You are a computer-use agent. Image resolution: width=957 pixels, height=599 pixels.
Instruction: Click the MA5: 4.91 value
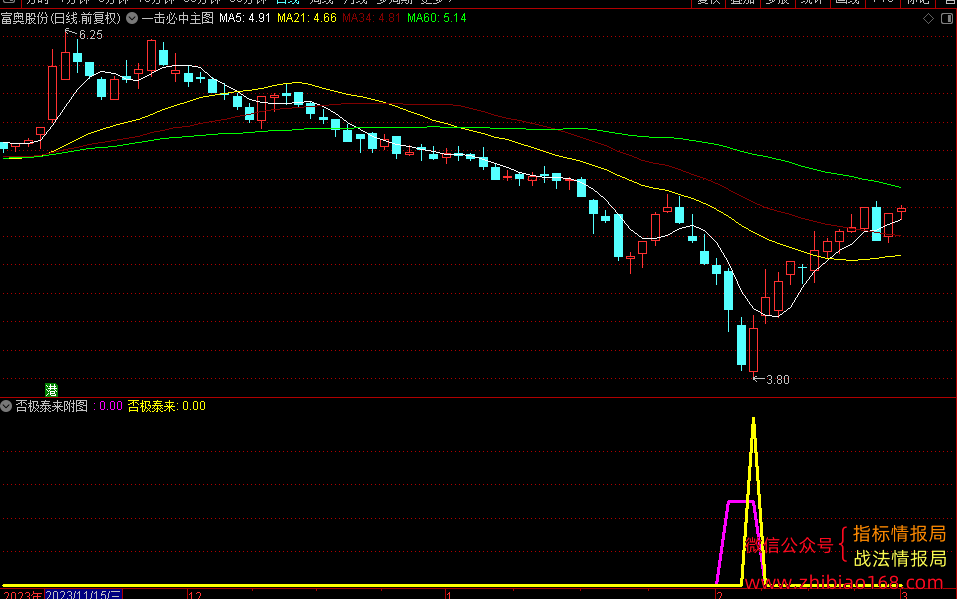pos(245,18)
